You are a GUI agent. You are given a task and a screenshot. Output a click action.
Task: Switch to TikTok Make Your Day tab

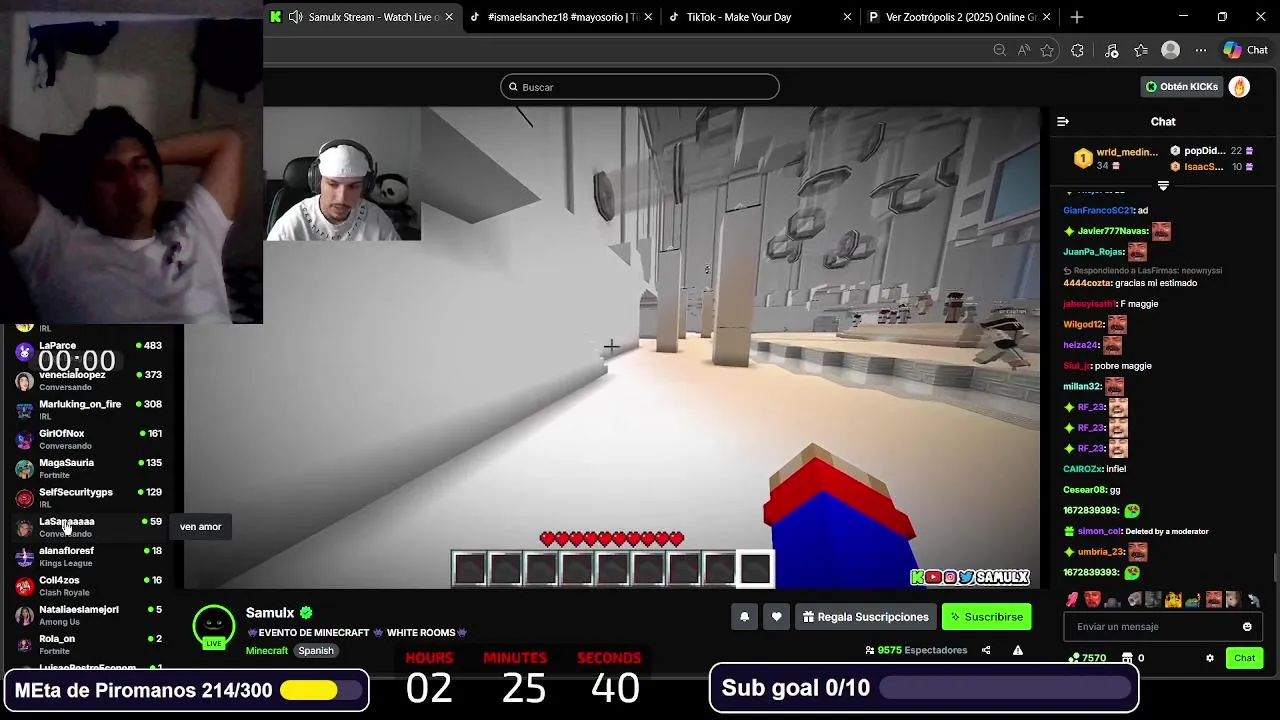(x=759, y=17)
